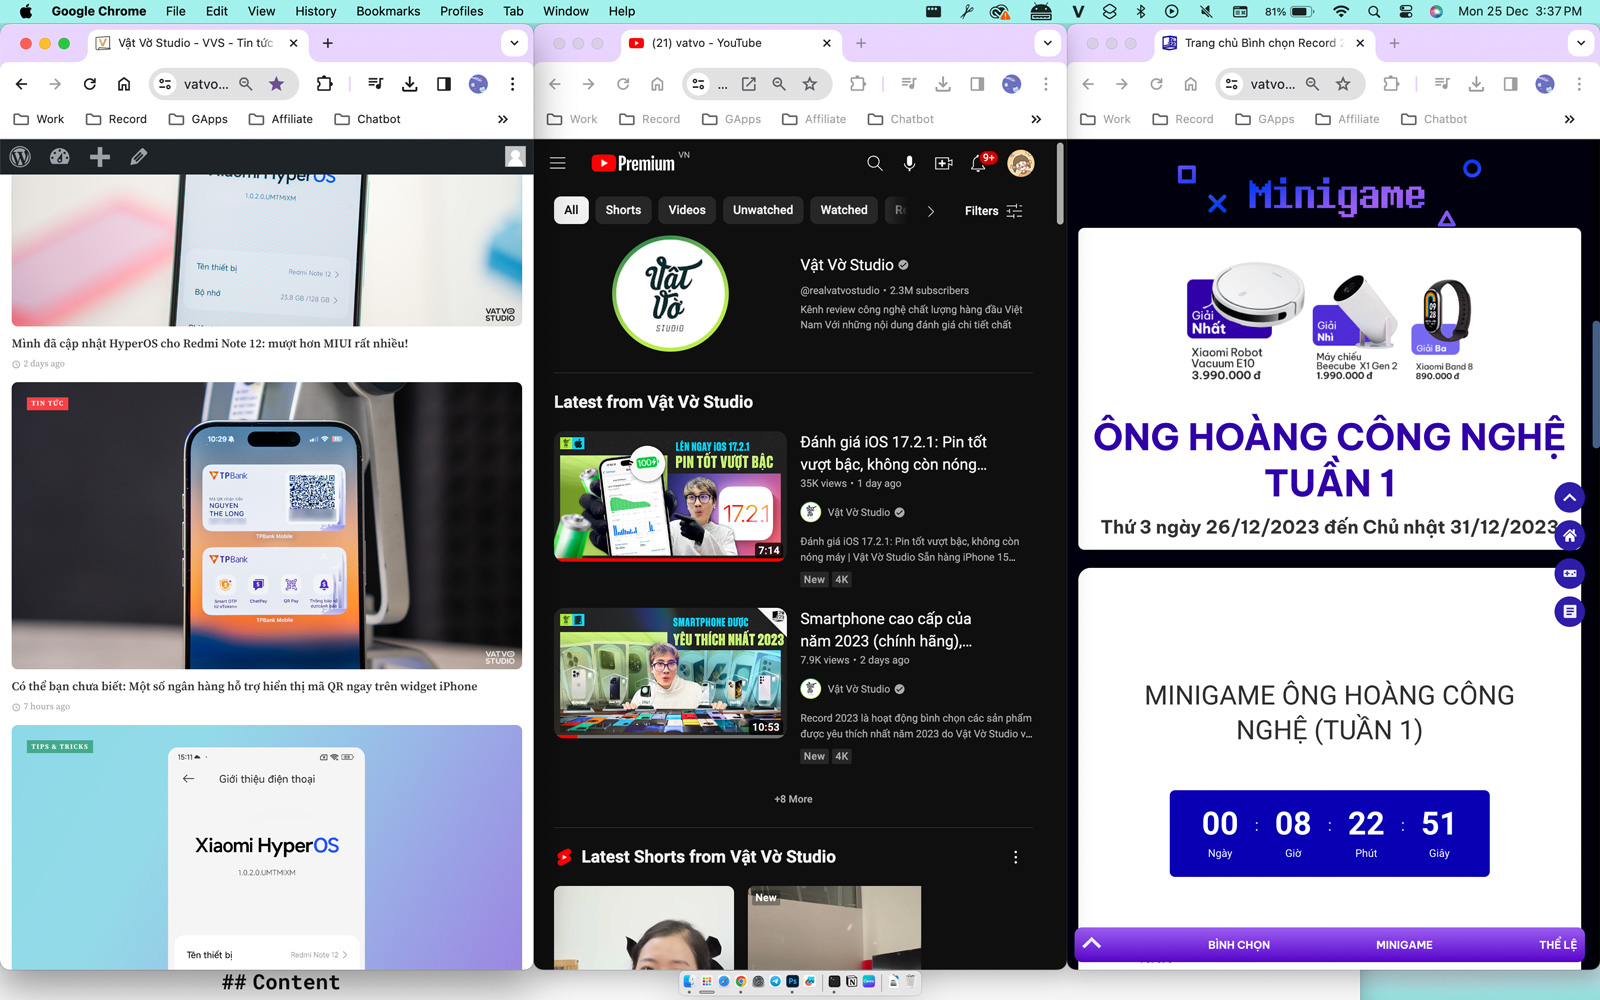Bookmark star in left Chrome window
The width and height of the screenshot is (1600, 1000).
pos(277,84)
